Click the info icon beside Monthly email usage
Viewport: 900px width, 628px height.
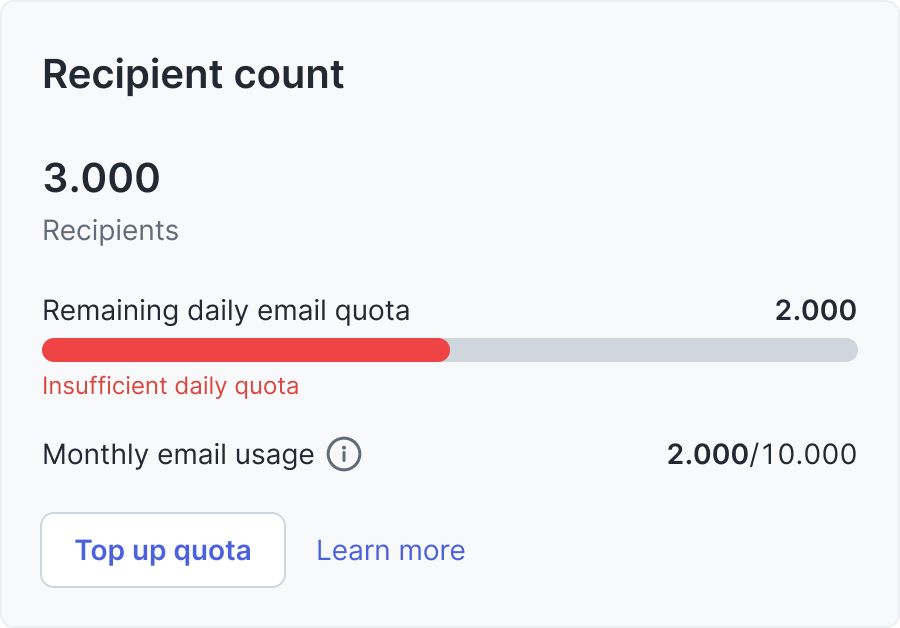pos(344,455)
